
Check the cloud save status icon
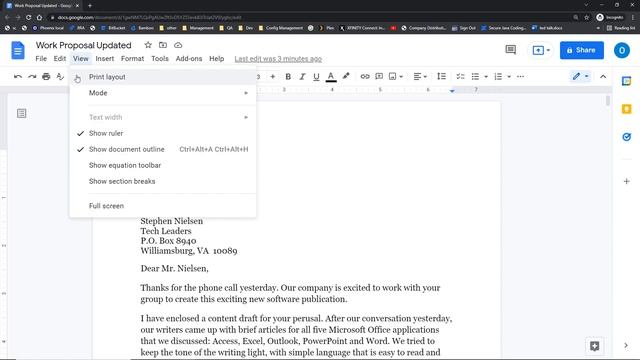(x=178, y=45)
